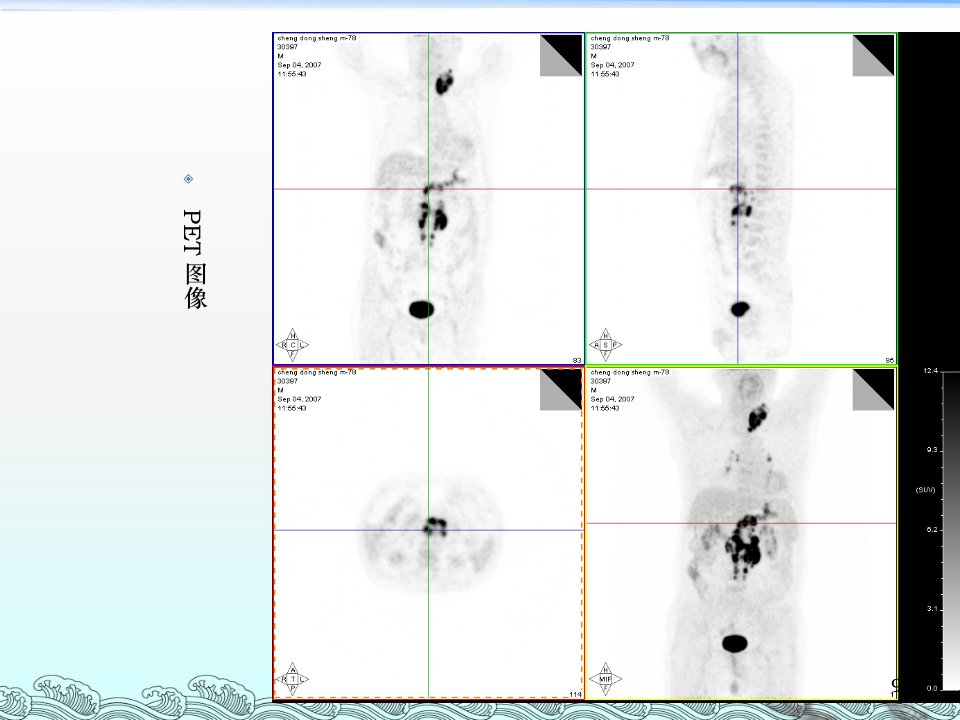Click the 9.3 label on SUV scale

pos(932,450)
